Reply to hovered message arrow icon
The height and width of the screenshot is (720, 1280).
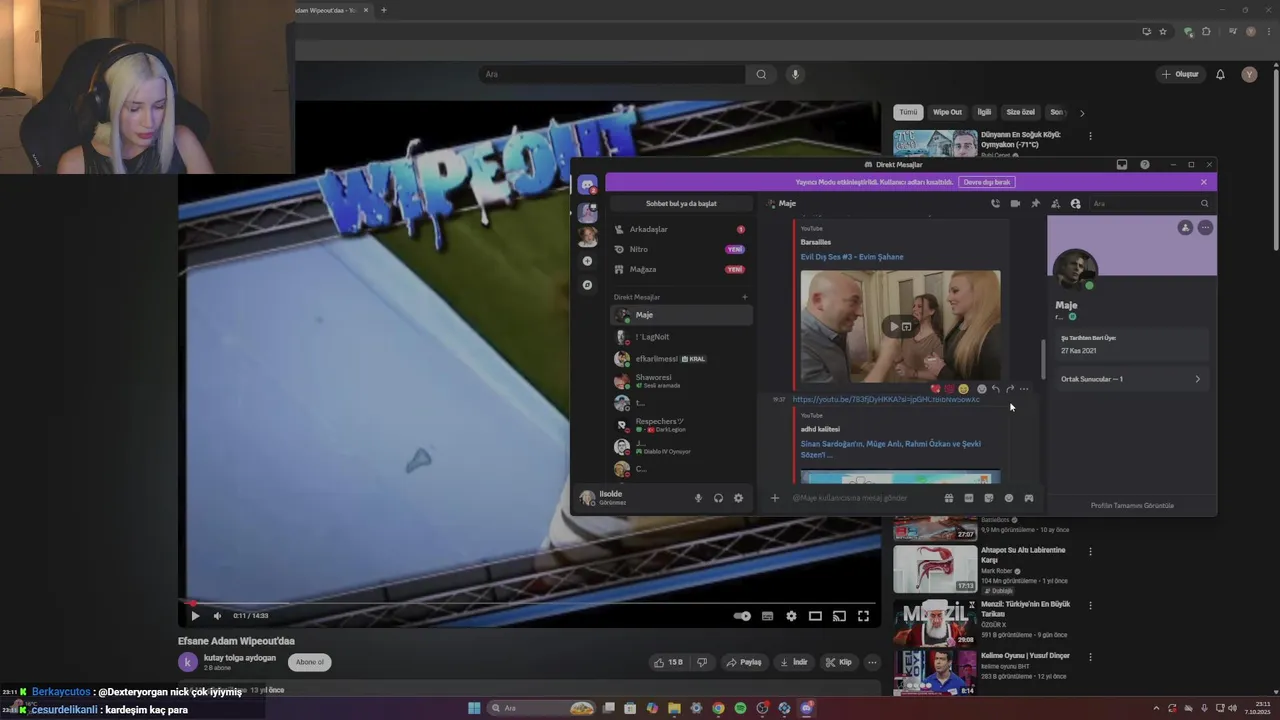(995, 389)
